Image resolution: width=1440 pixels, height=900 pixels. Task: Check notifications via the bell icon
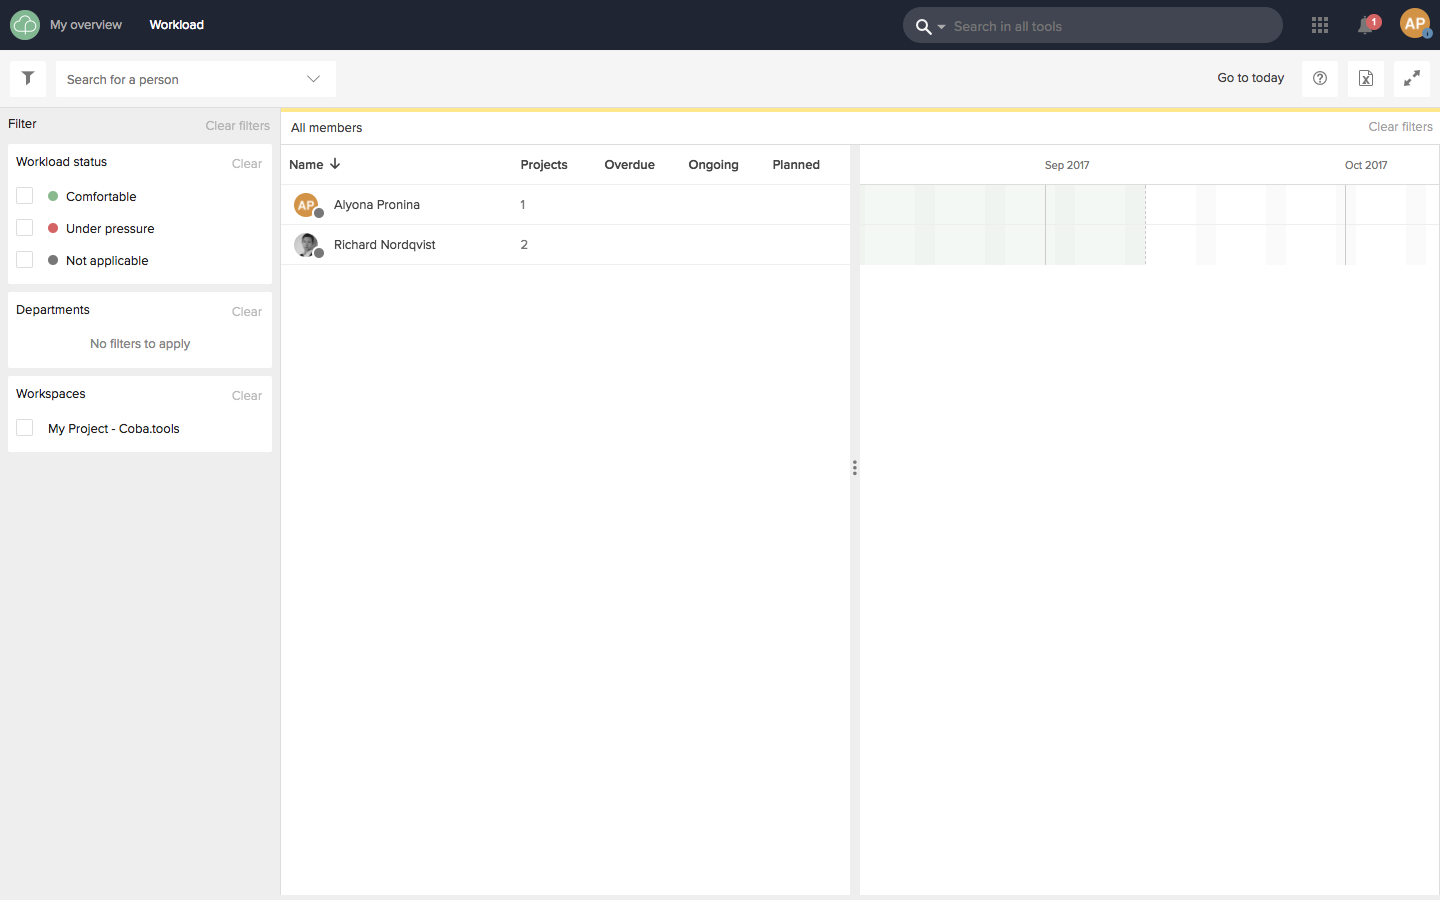click(x=1364, y=25)
